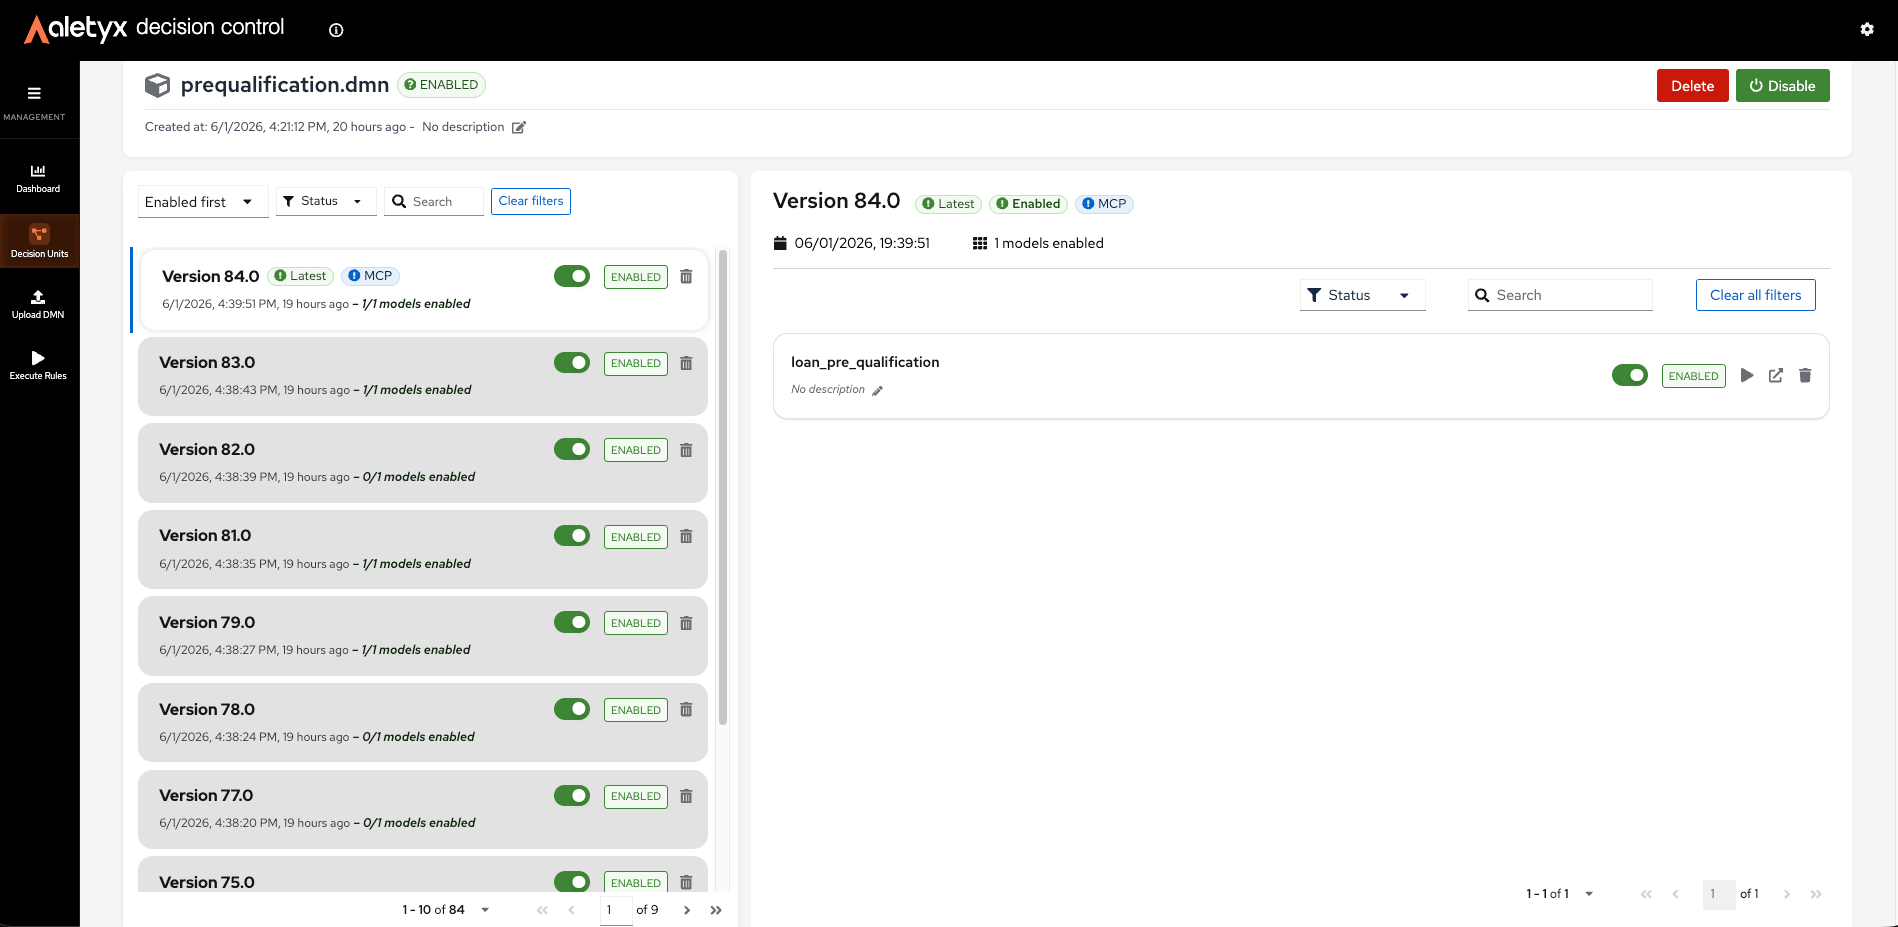Open versions per-page dropdown 1 - 10 of 84
The image size is (1898, 927).
(x=446, y=910)
